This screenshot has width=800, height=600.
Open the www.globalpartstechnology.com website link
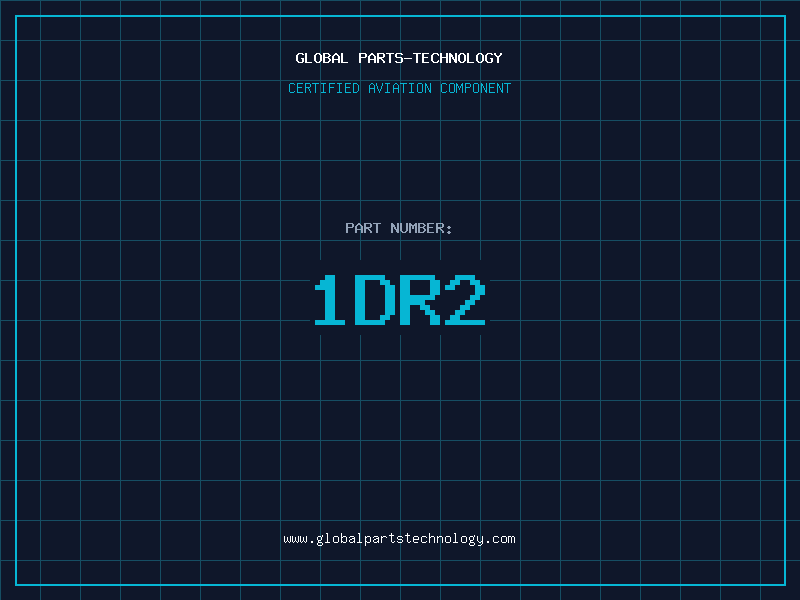point(399,539)
